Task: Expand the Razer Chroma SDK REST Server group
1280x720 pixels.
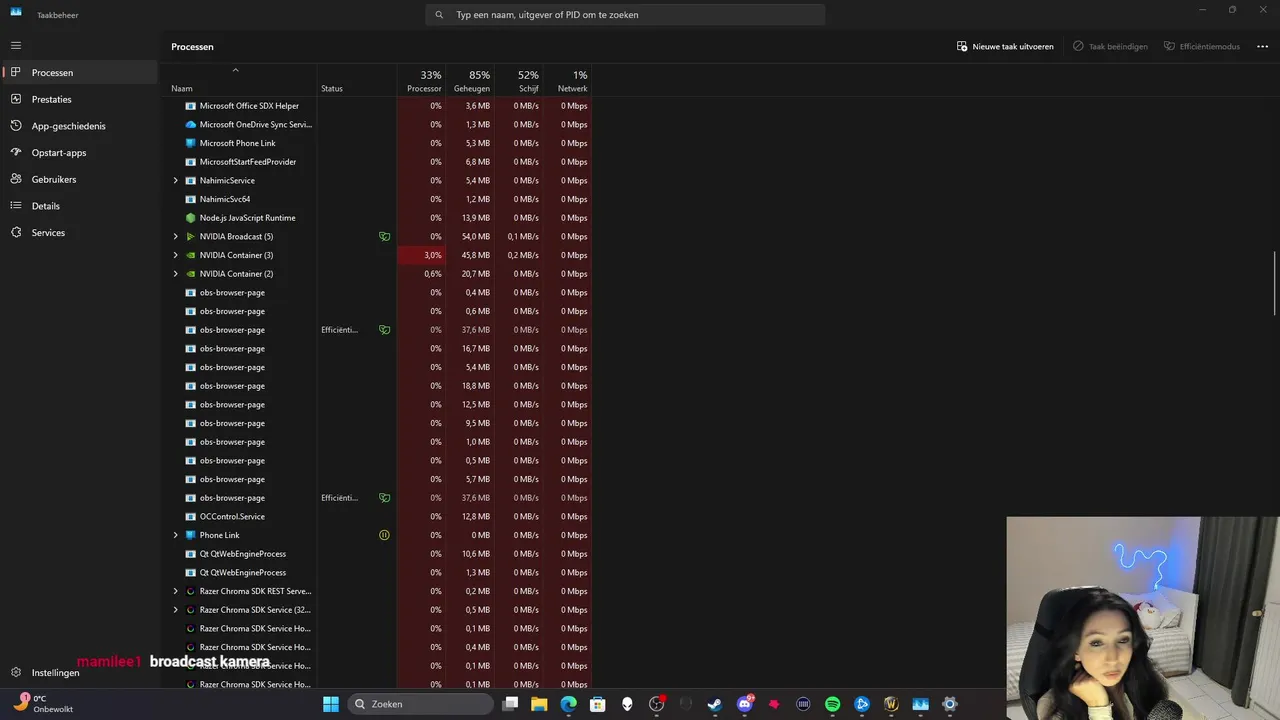Action: 176,591
